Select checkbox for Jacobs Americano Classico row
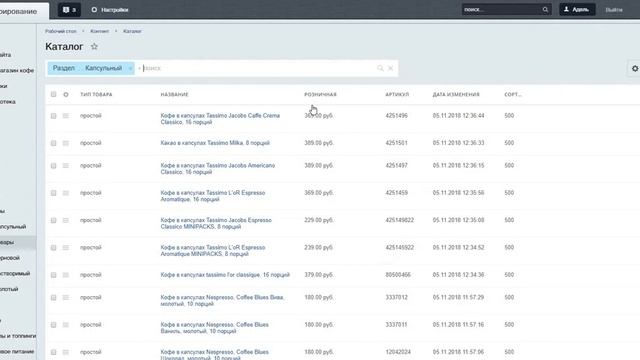Image resolution: width=640 pixels, height=360 pixels. point(53,166)
